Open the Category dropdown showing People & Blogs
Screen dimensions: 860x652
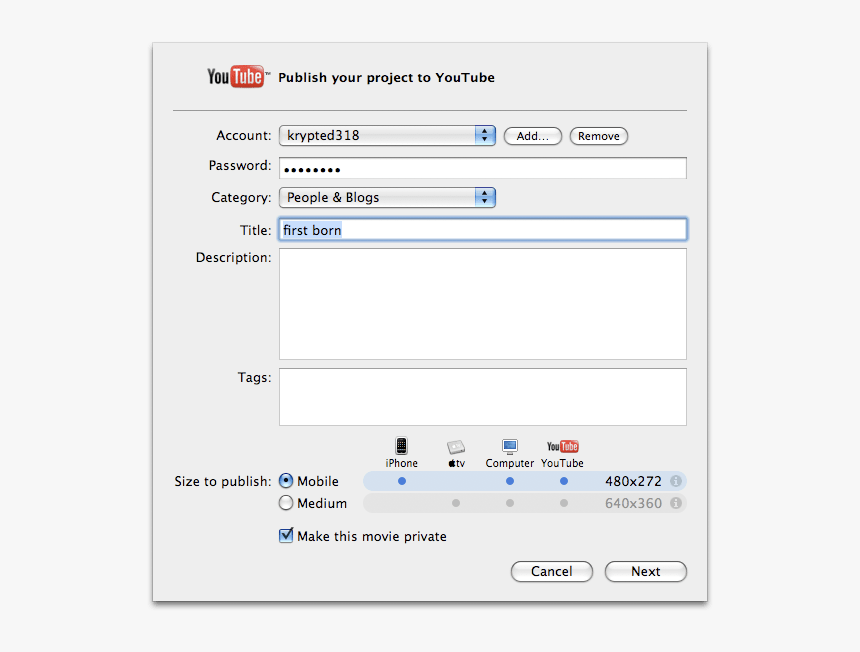387,197
